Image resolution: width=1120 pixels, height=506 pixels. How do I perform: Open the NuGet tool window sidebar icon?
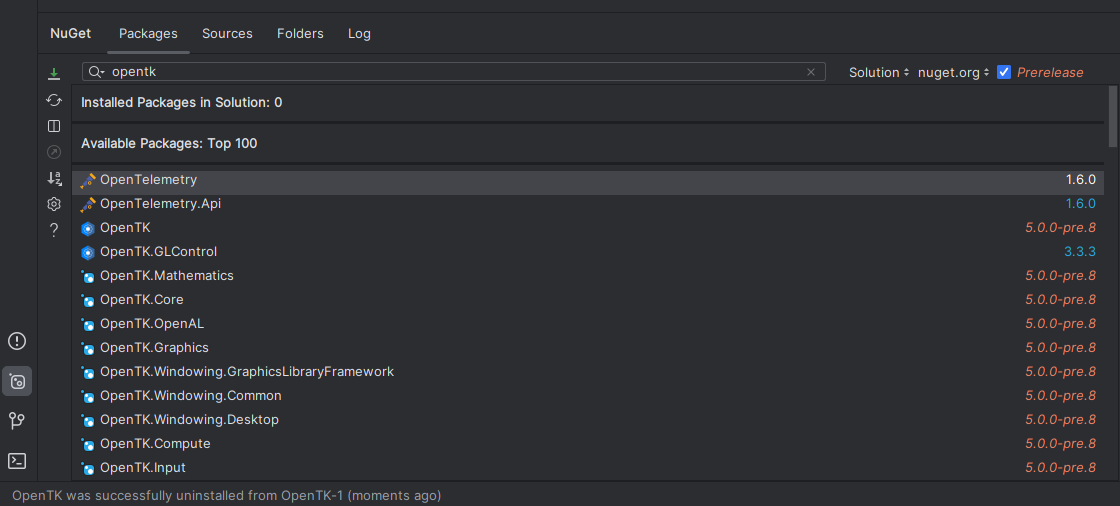click(x=17, y=381)
